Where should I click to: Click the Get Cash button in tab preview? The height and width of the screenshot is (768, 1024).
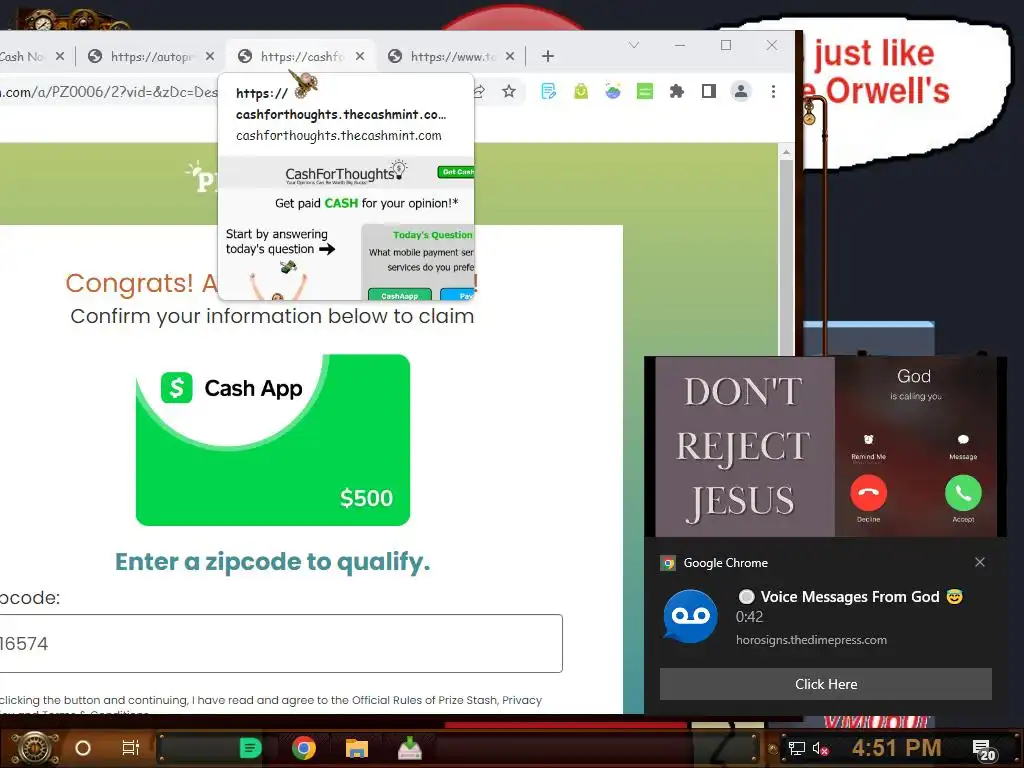456,172
